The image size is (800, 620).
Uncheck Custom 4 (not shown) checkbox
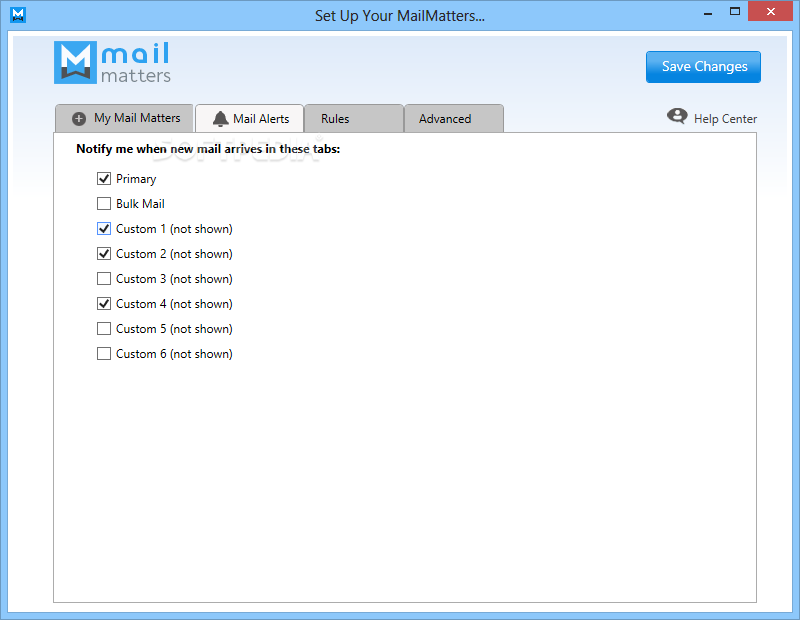coord(104,304)
